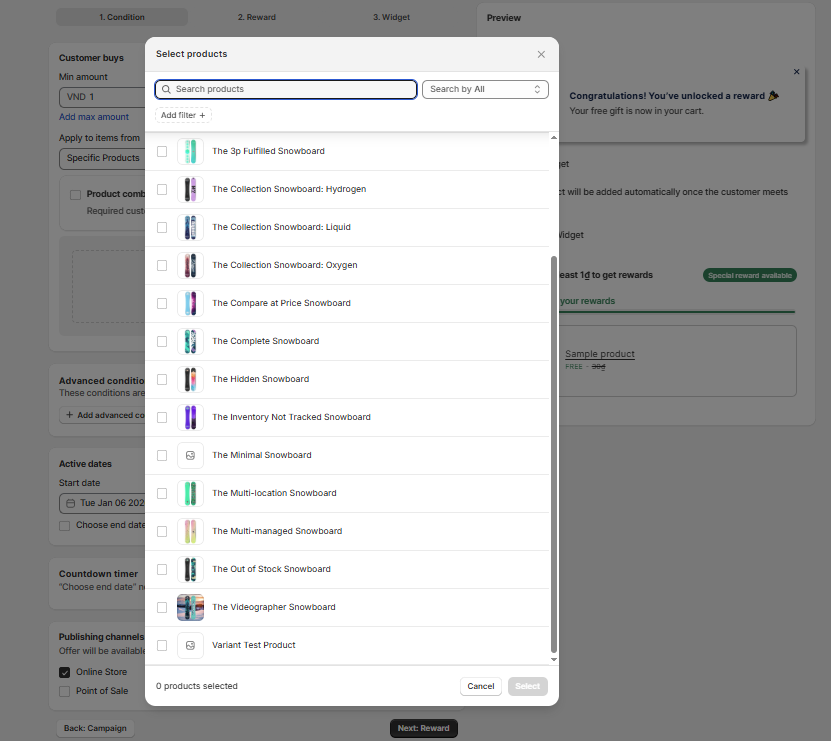Click the Minimal Snowboard placeholder image icon

pyautogui.click(x=190, y=455)
